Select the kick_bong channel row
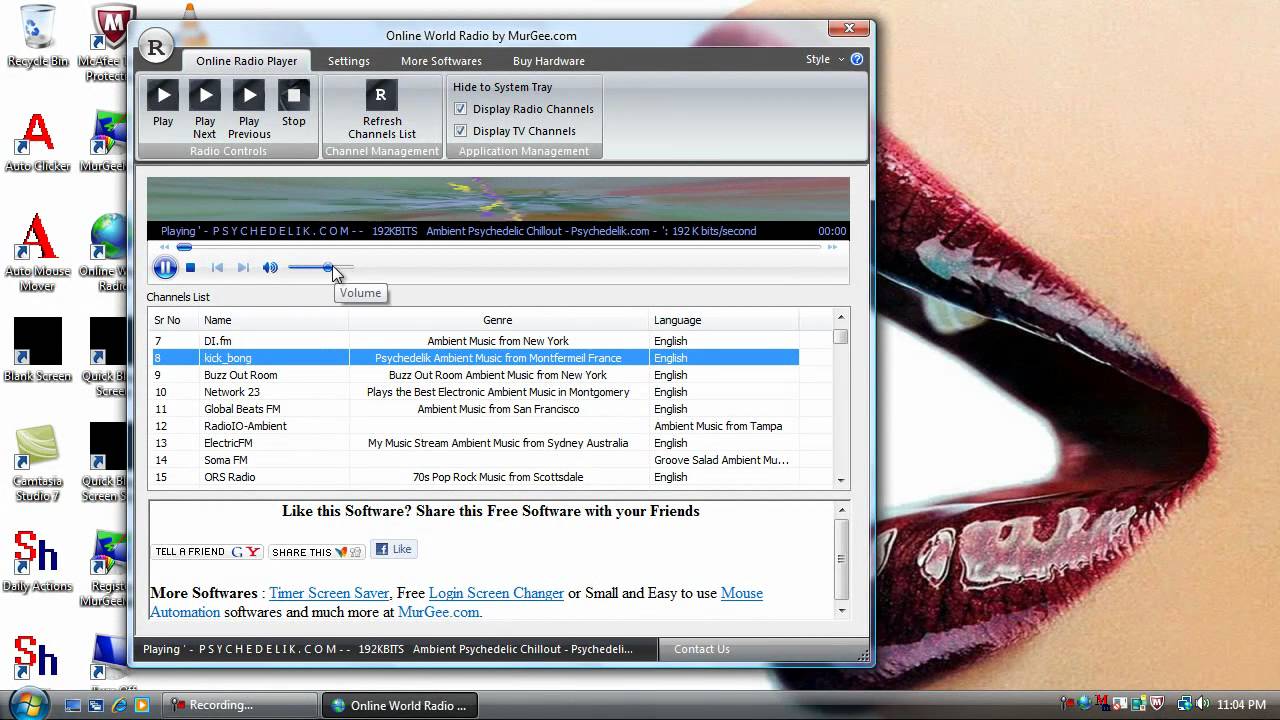The width and height of the screenshot is (1280, 720). click(x=475, y=358)
